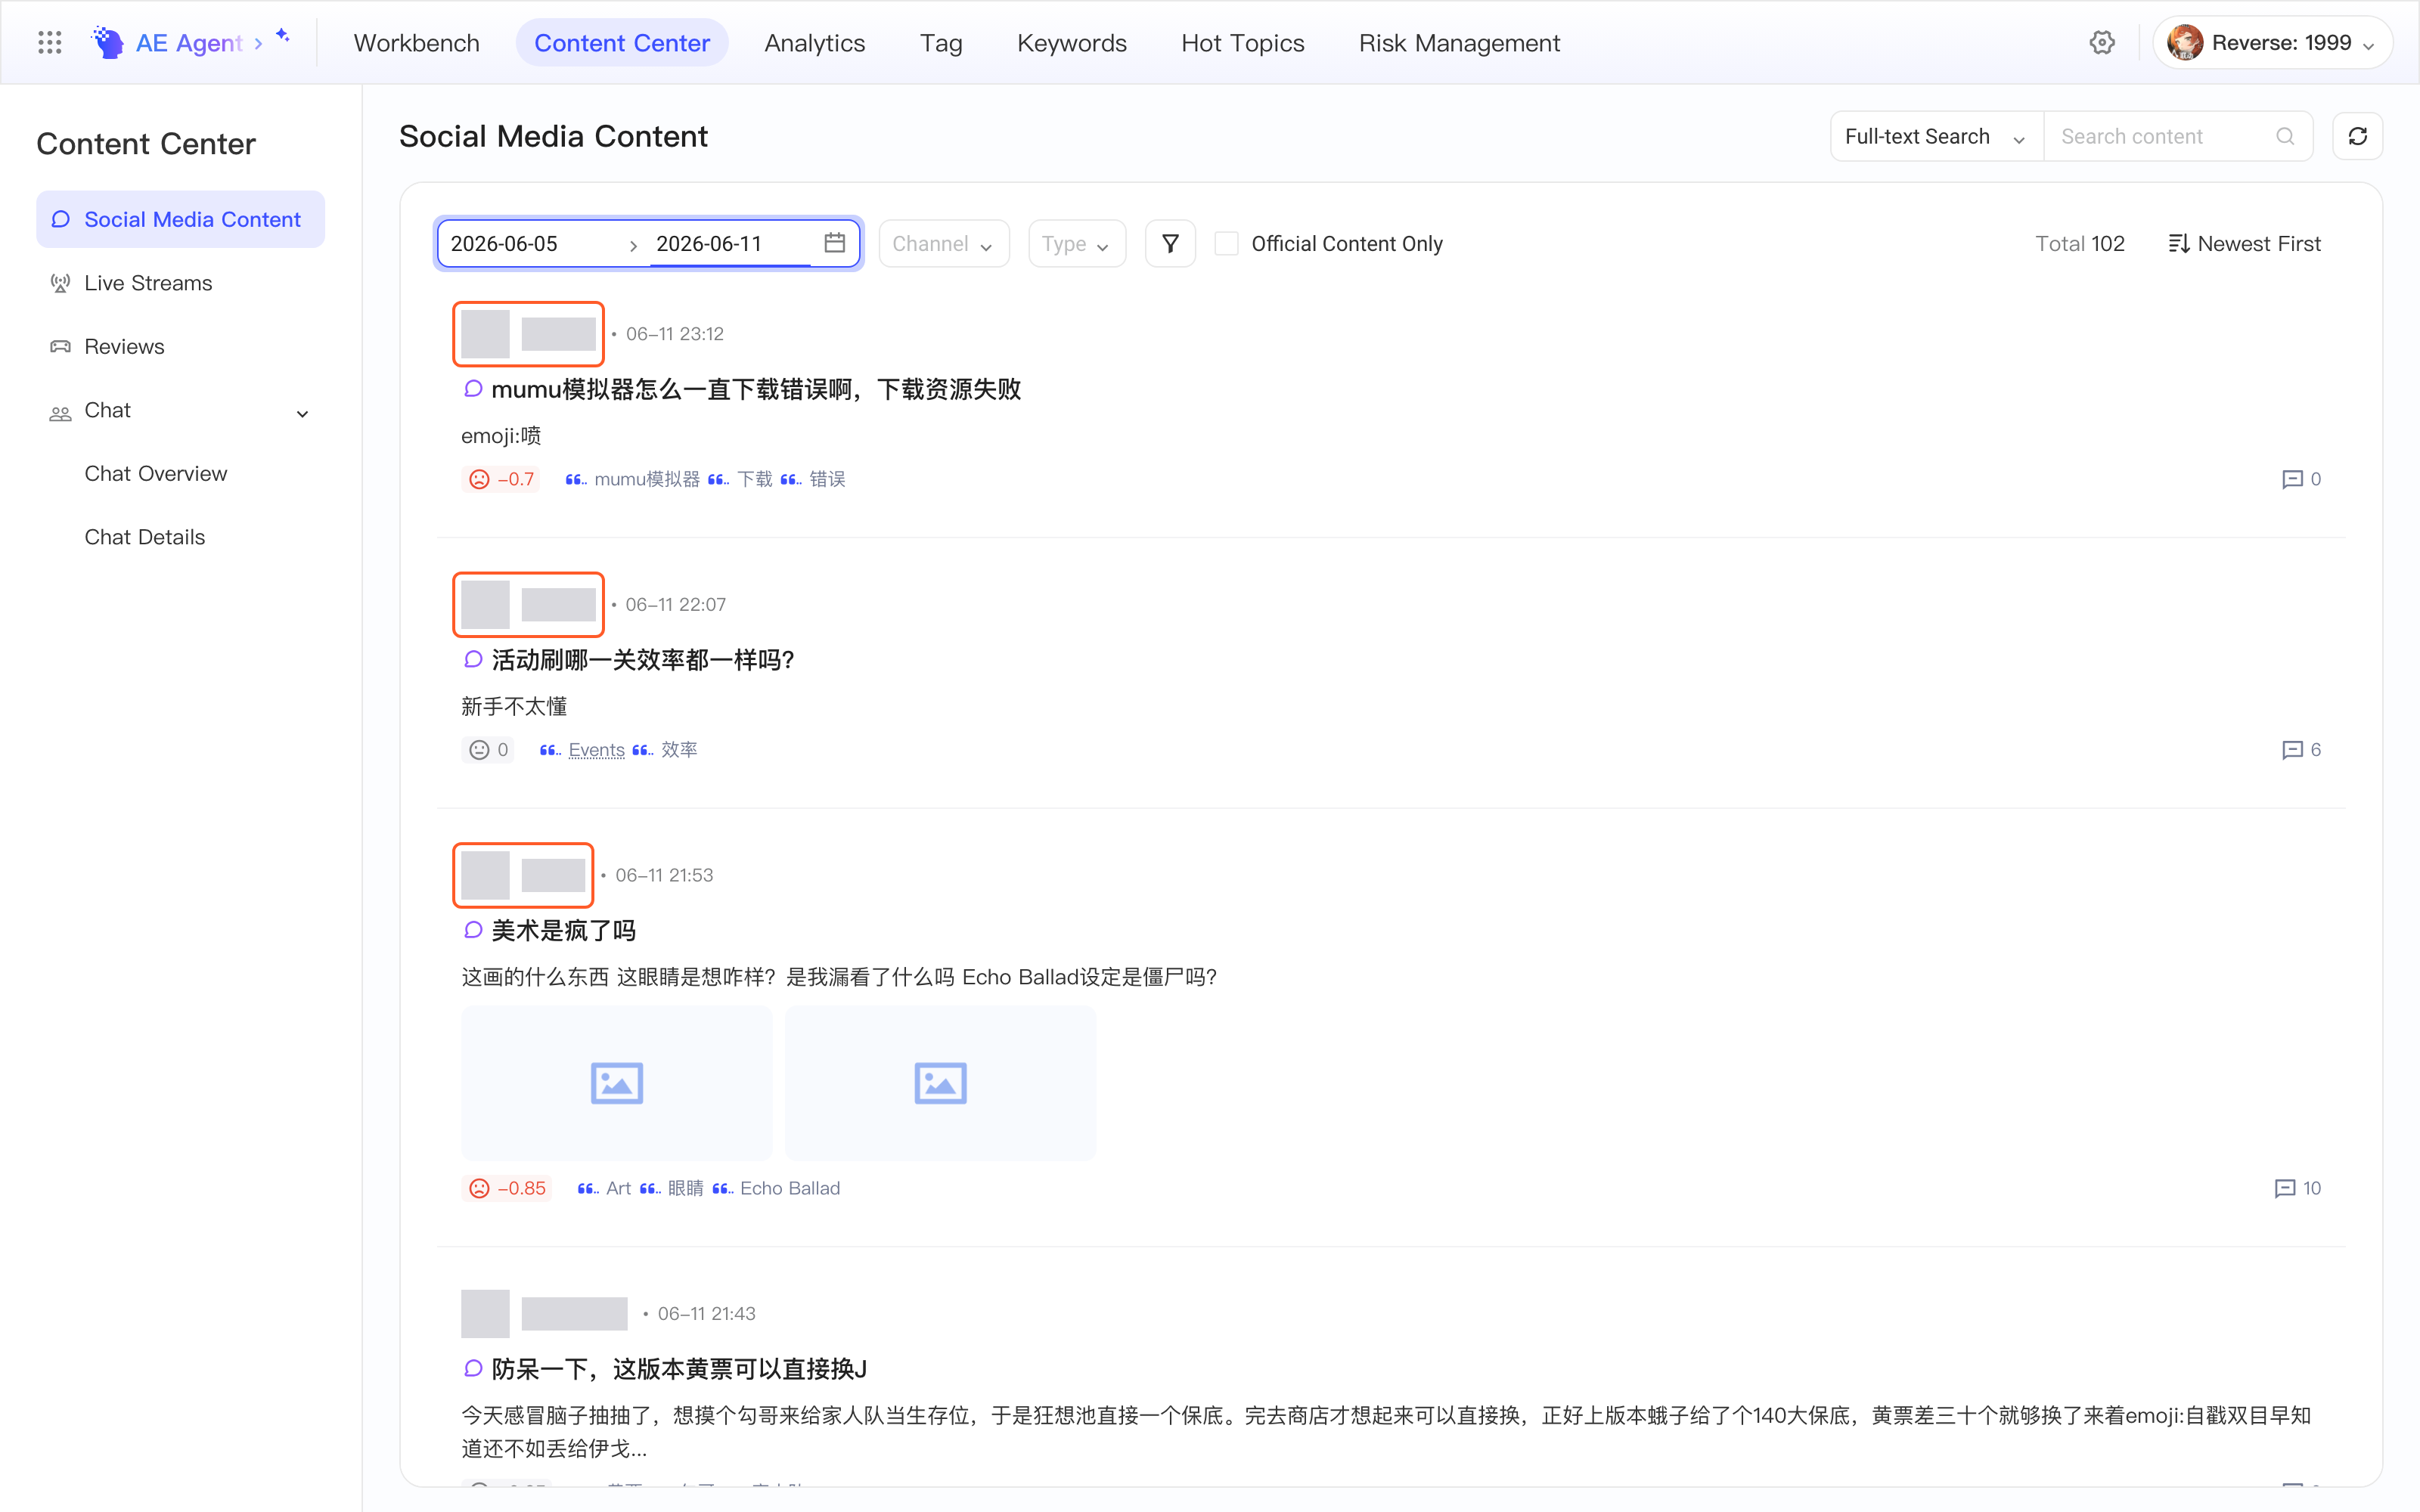Image resolution: width=2420 pixels, height=1512 pixels.
Task: Switch to Workbench tab
Action: 416,43
